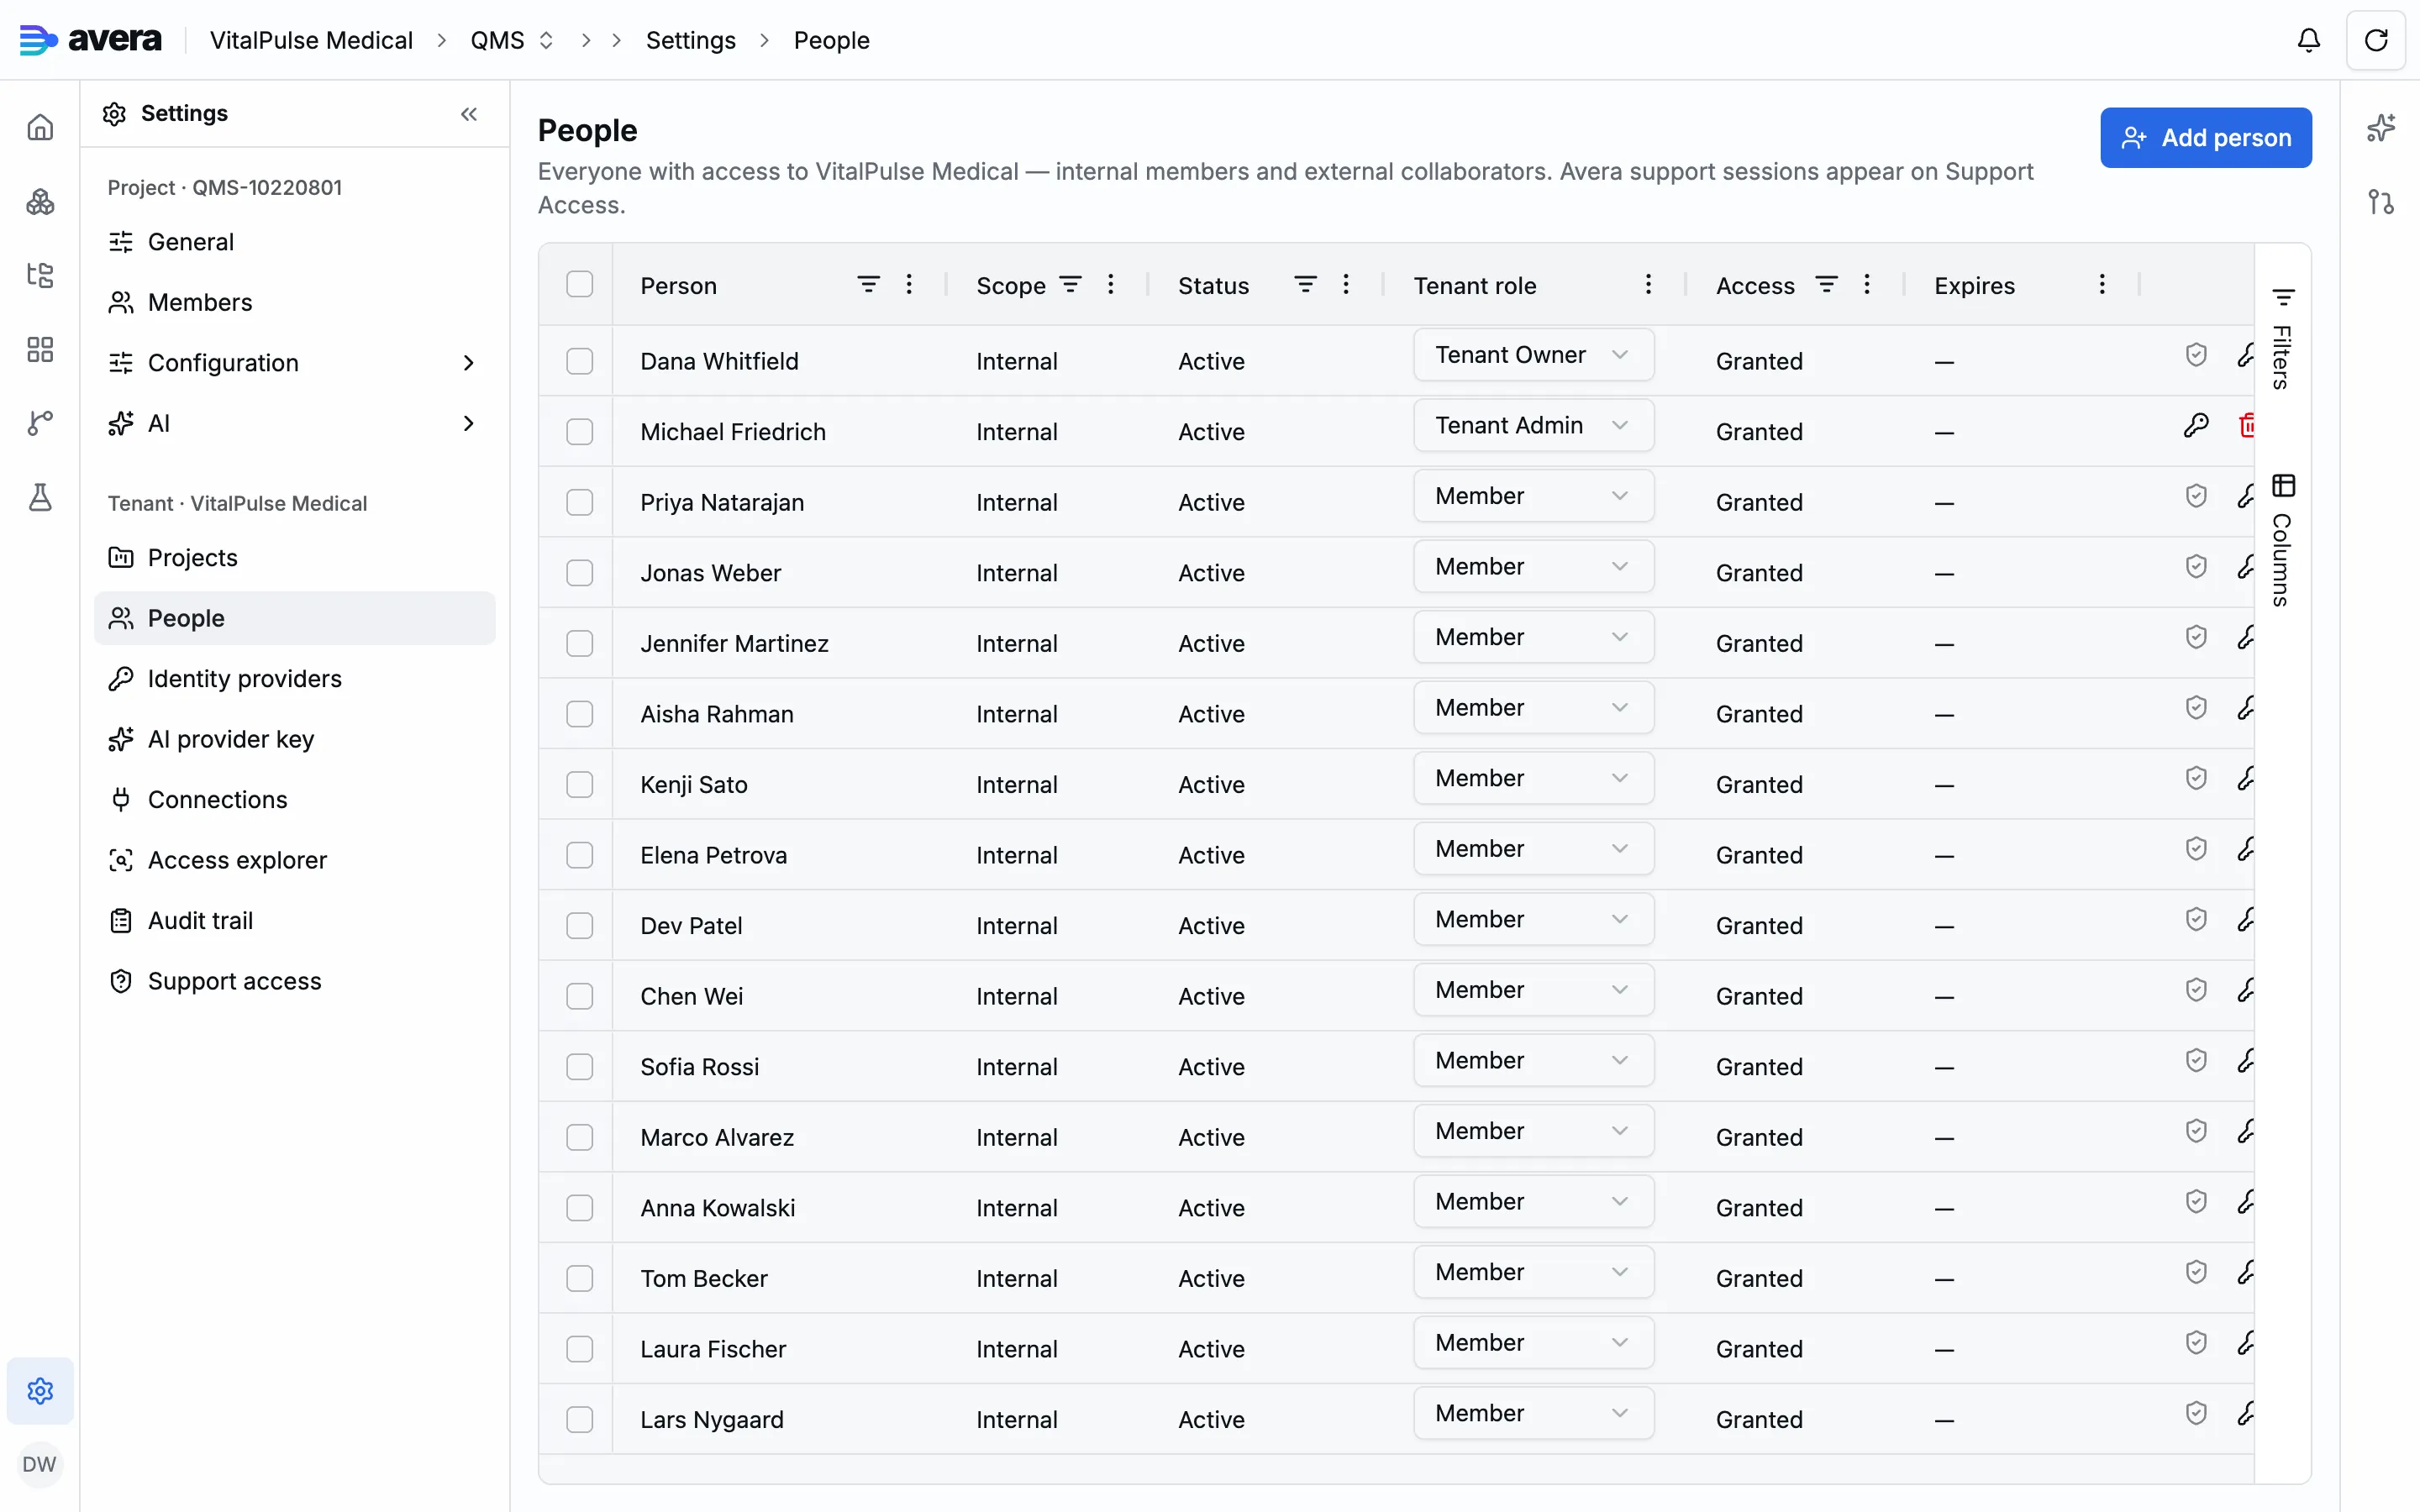Open Support access settings
The height and width of the screenshot is (1512, 2420).
coord(294,981)
